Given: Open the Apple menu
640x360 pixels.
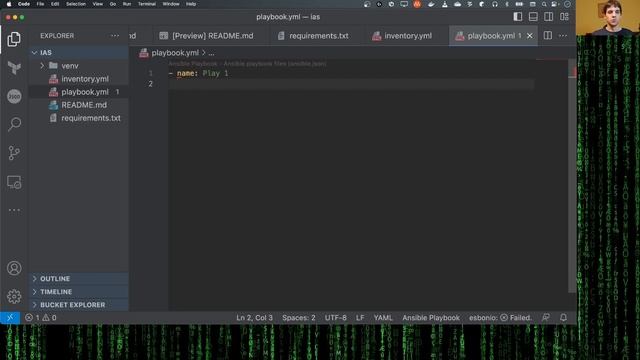Looking at the screenshot, I should pos(9,4).
